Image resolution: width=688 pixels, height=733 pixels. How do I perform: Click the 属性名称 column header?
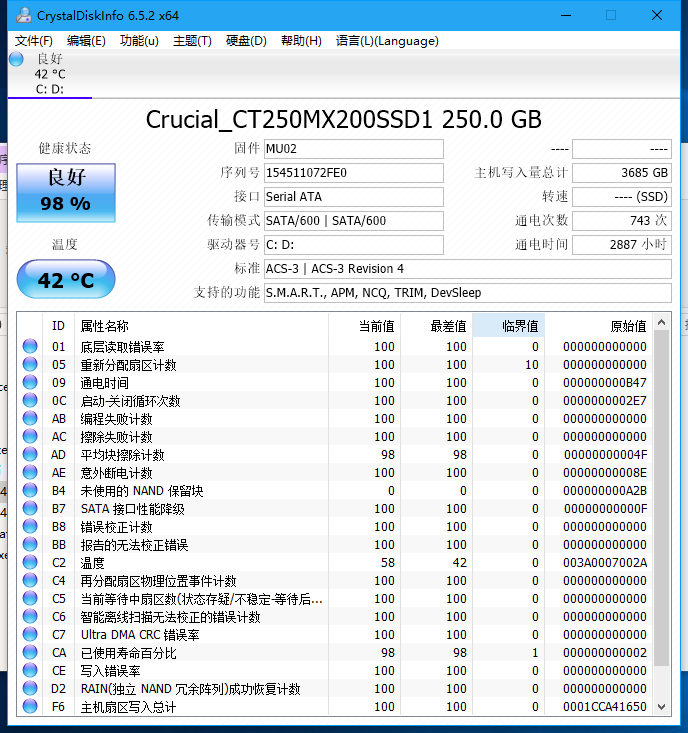pyautogui.click(x=201, y=326)
